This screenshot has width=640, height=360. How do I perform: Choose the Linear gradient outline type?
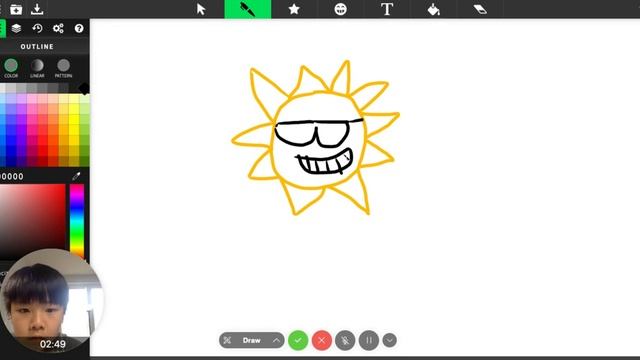[37, 68]
